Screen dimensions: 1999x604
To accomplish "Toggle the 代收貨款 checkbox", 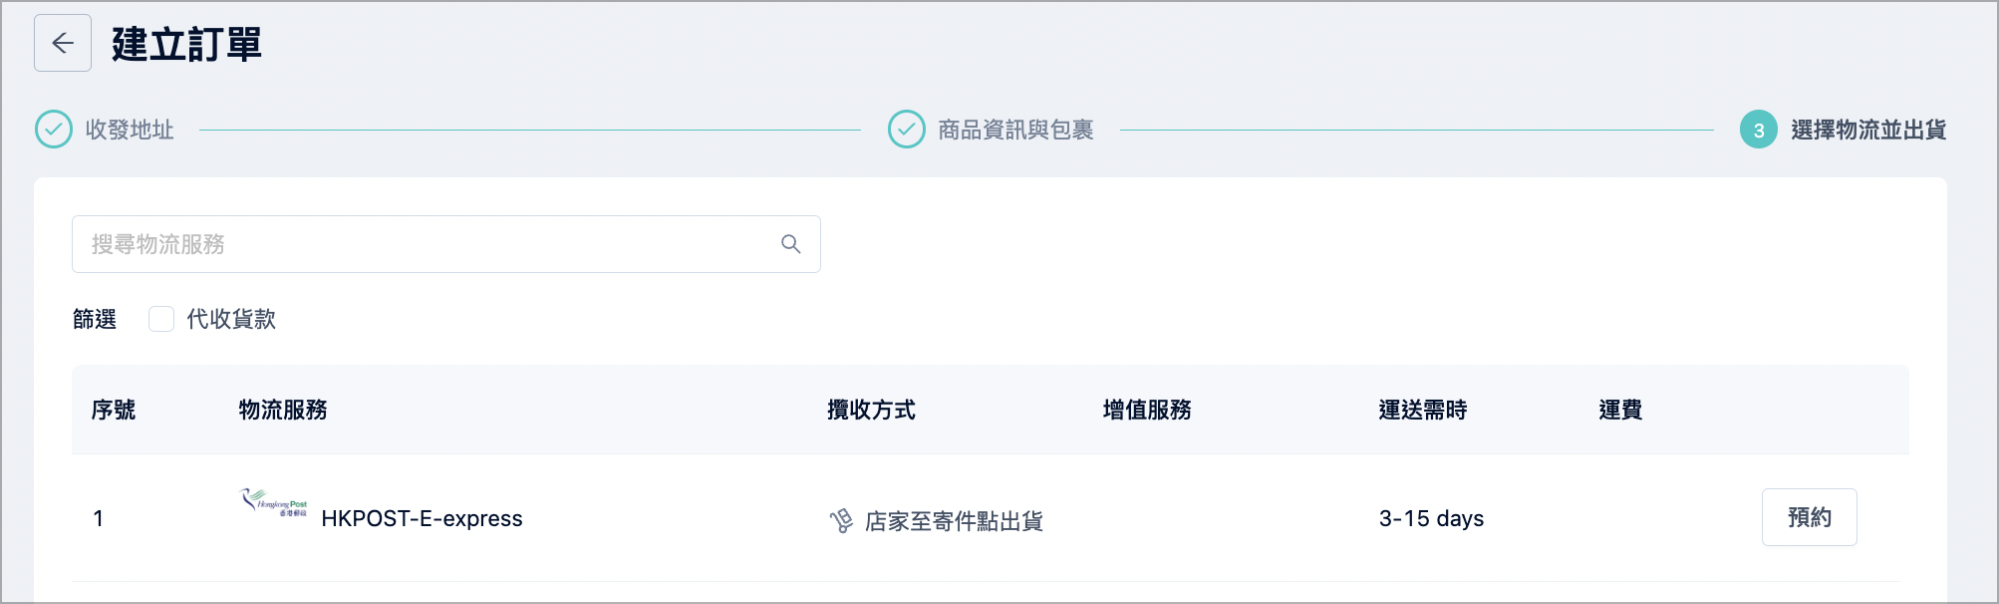I will click(161, 319).
